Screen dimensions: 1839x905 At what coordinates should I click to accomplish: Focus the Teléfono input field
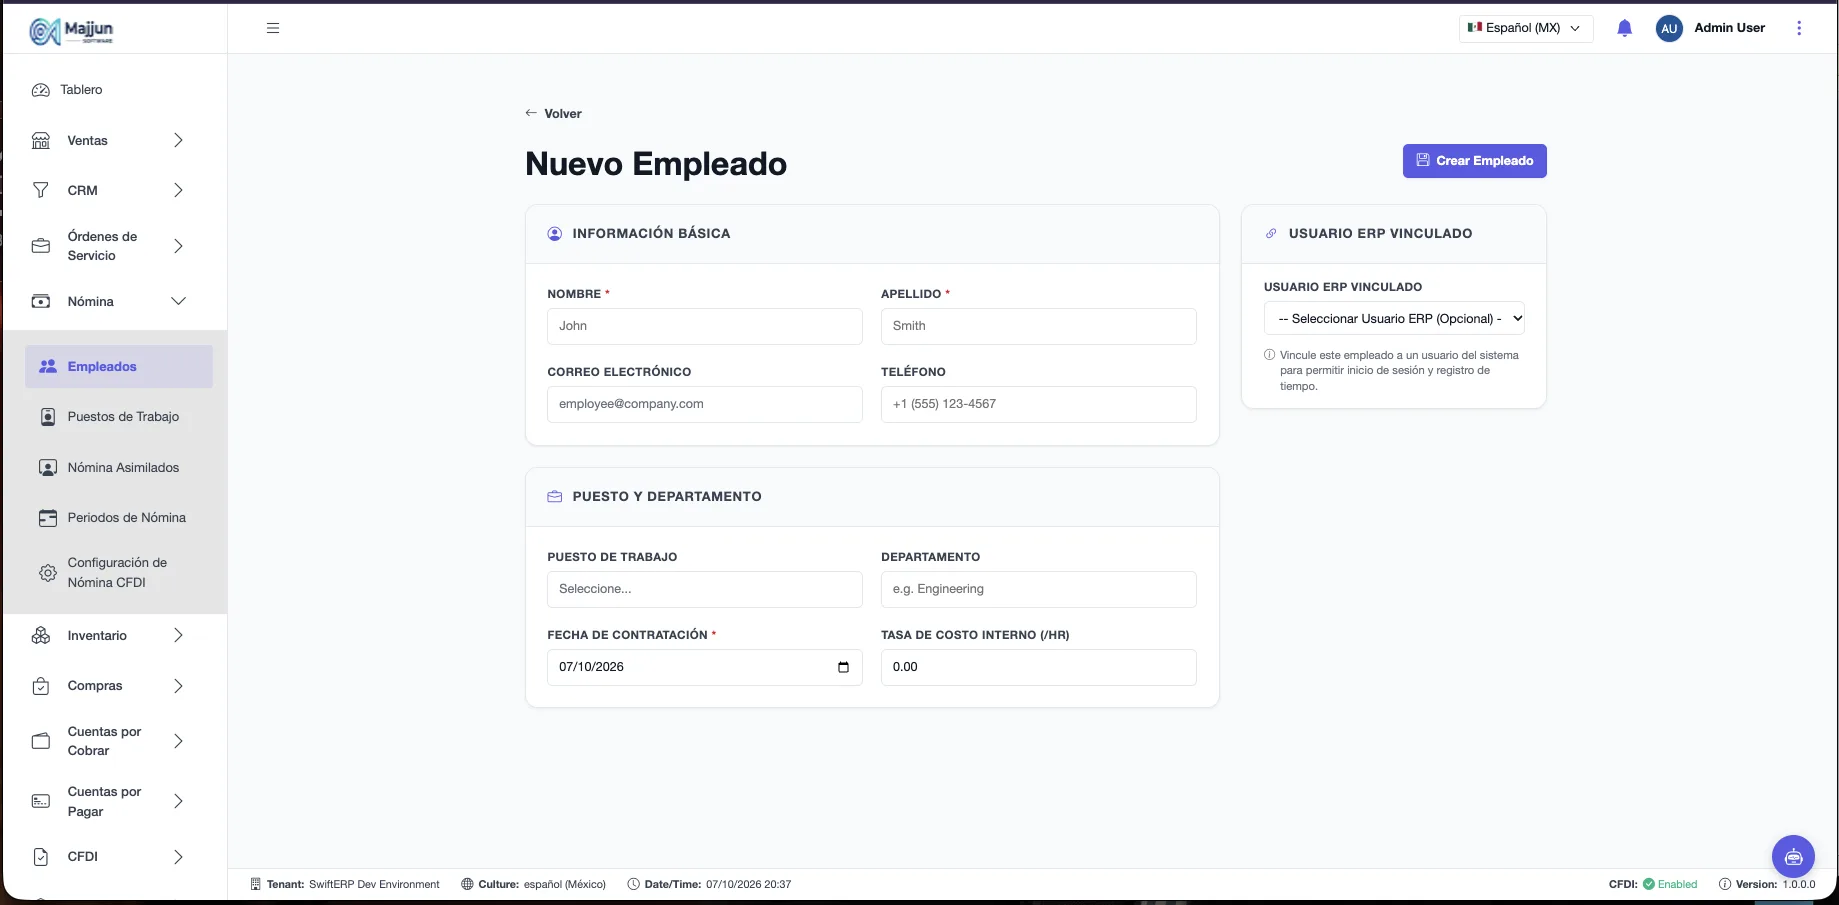click(x=1038, y=404)
